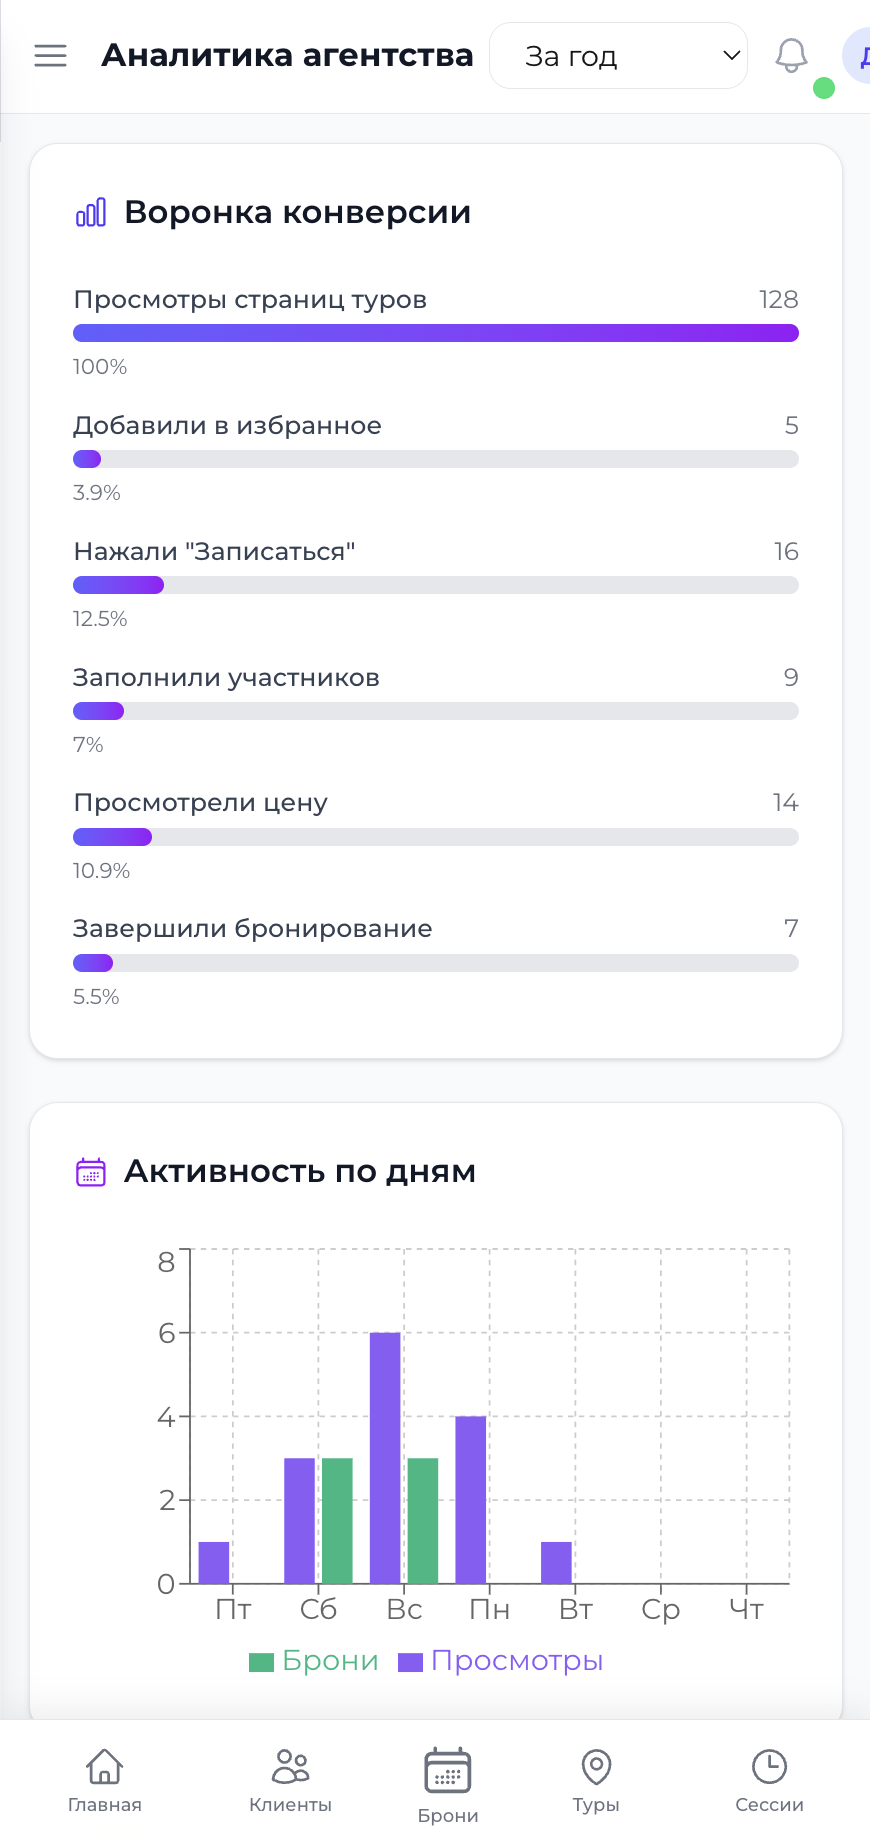The height and width of the screenshot is (1844, 870).
Task: Click the user avatar in the header
Action: (859, 56)
